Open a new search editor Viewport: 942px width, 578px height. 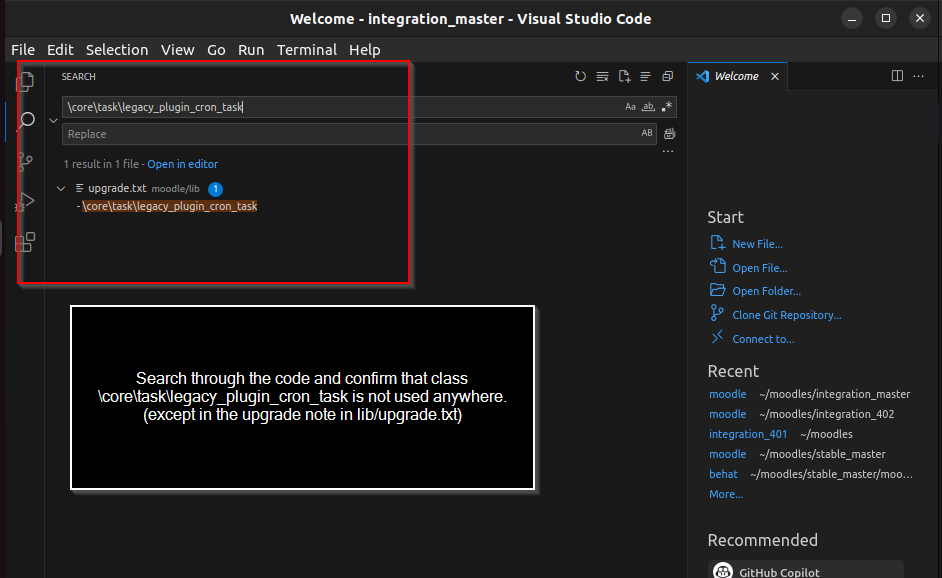pos(624,76)
